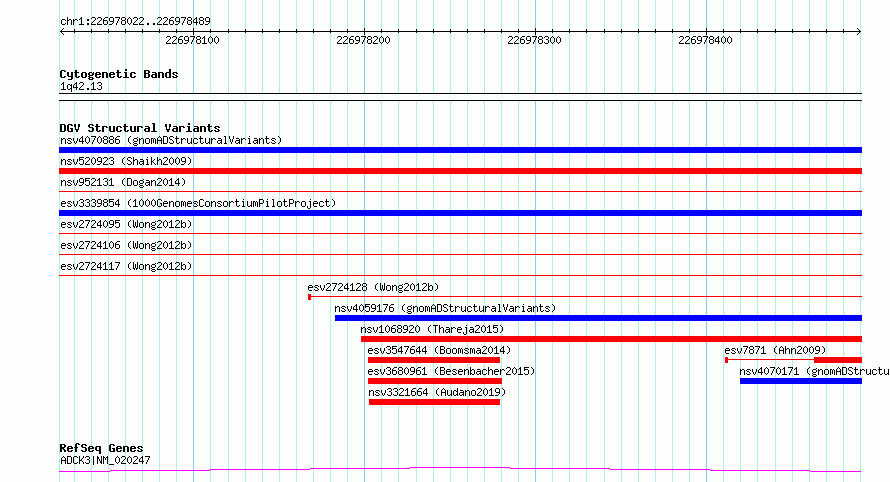
Task: Click the blue bar under nsv4070886
Action: (460, 150)
